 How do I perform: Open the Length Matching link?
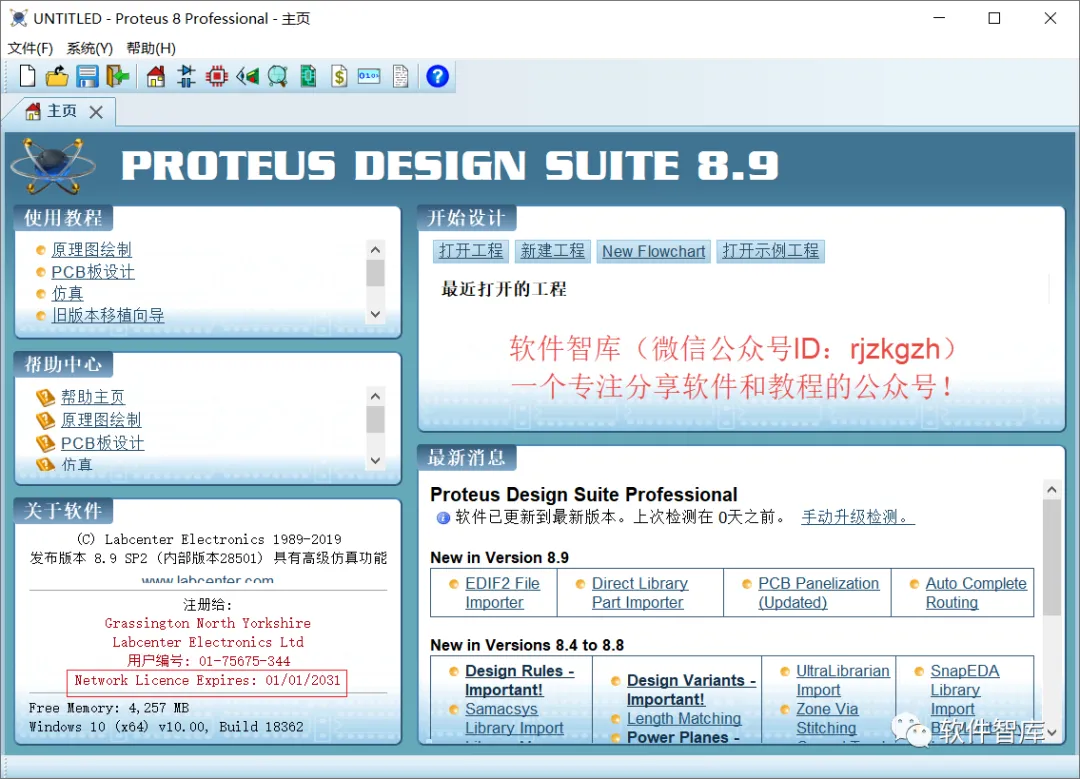click(x=683, y=718)
